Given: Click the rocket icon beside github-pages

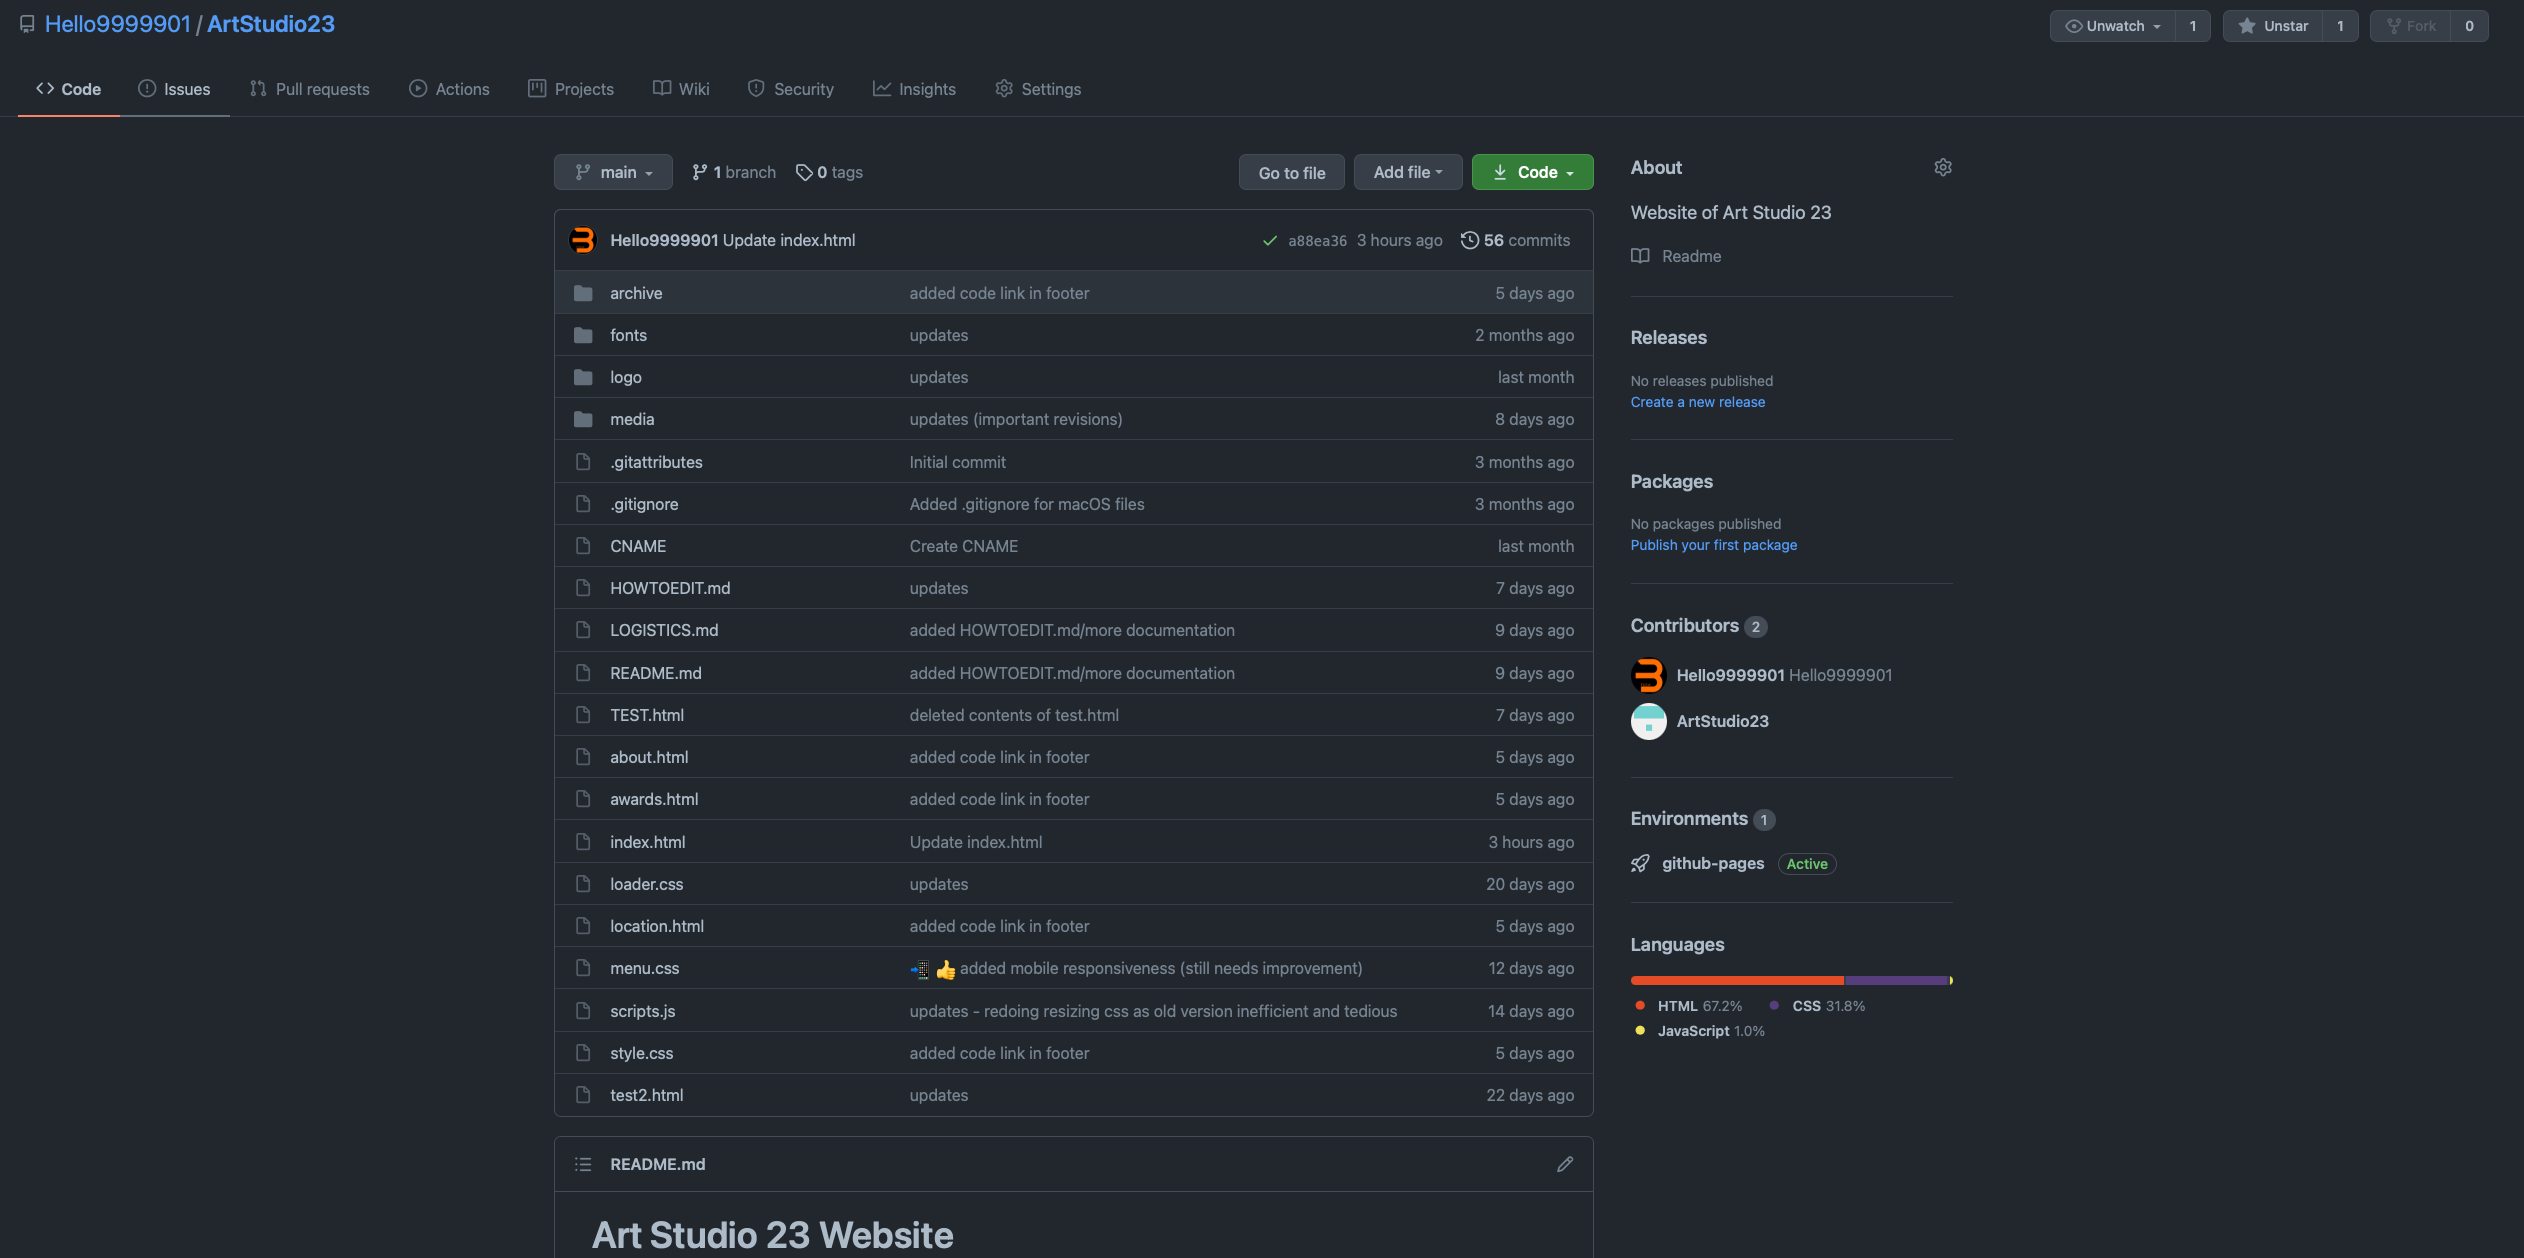Looking at the screenshot, I should click(1640, 863).
